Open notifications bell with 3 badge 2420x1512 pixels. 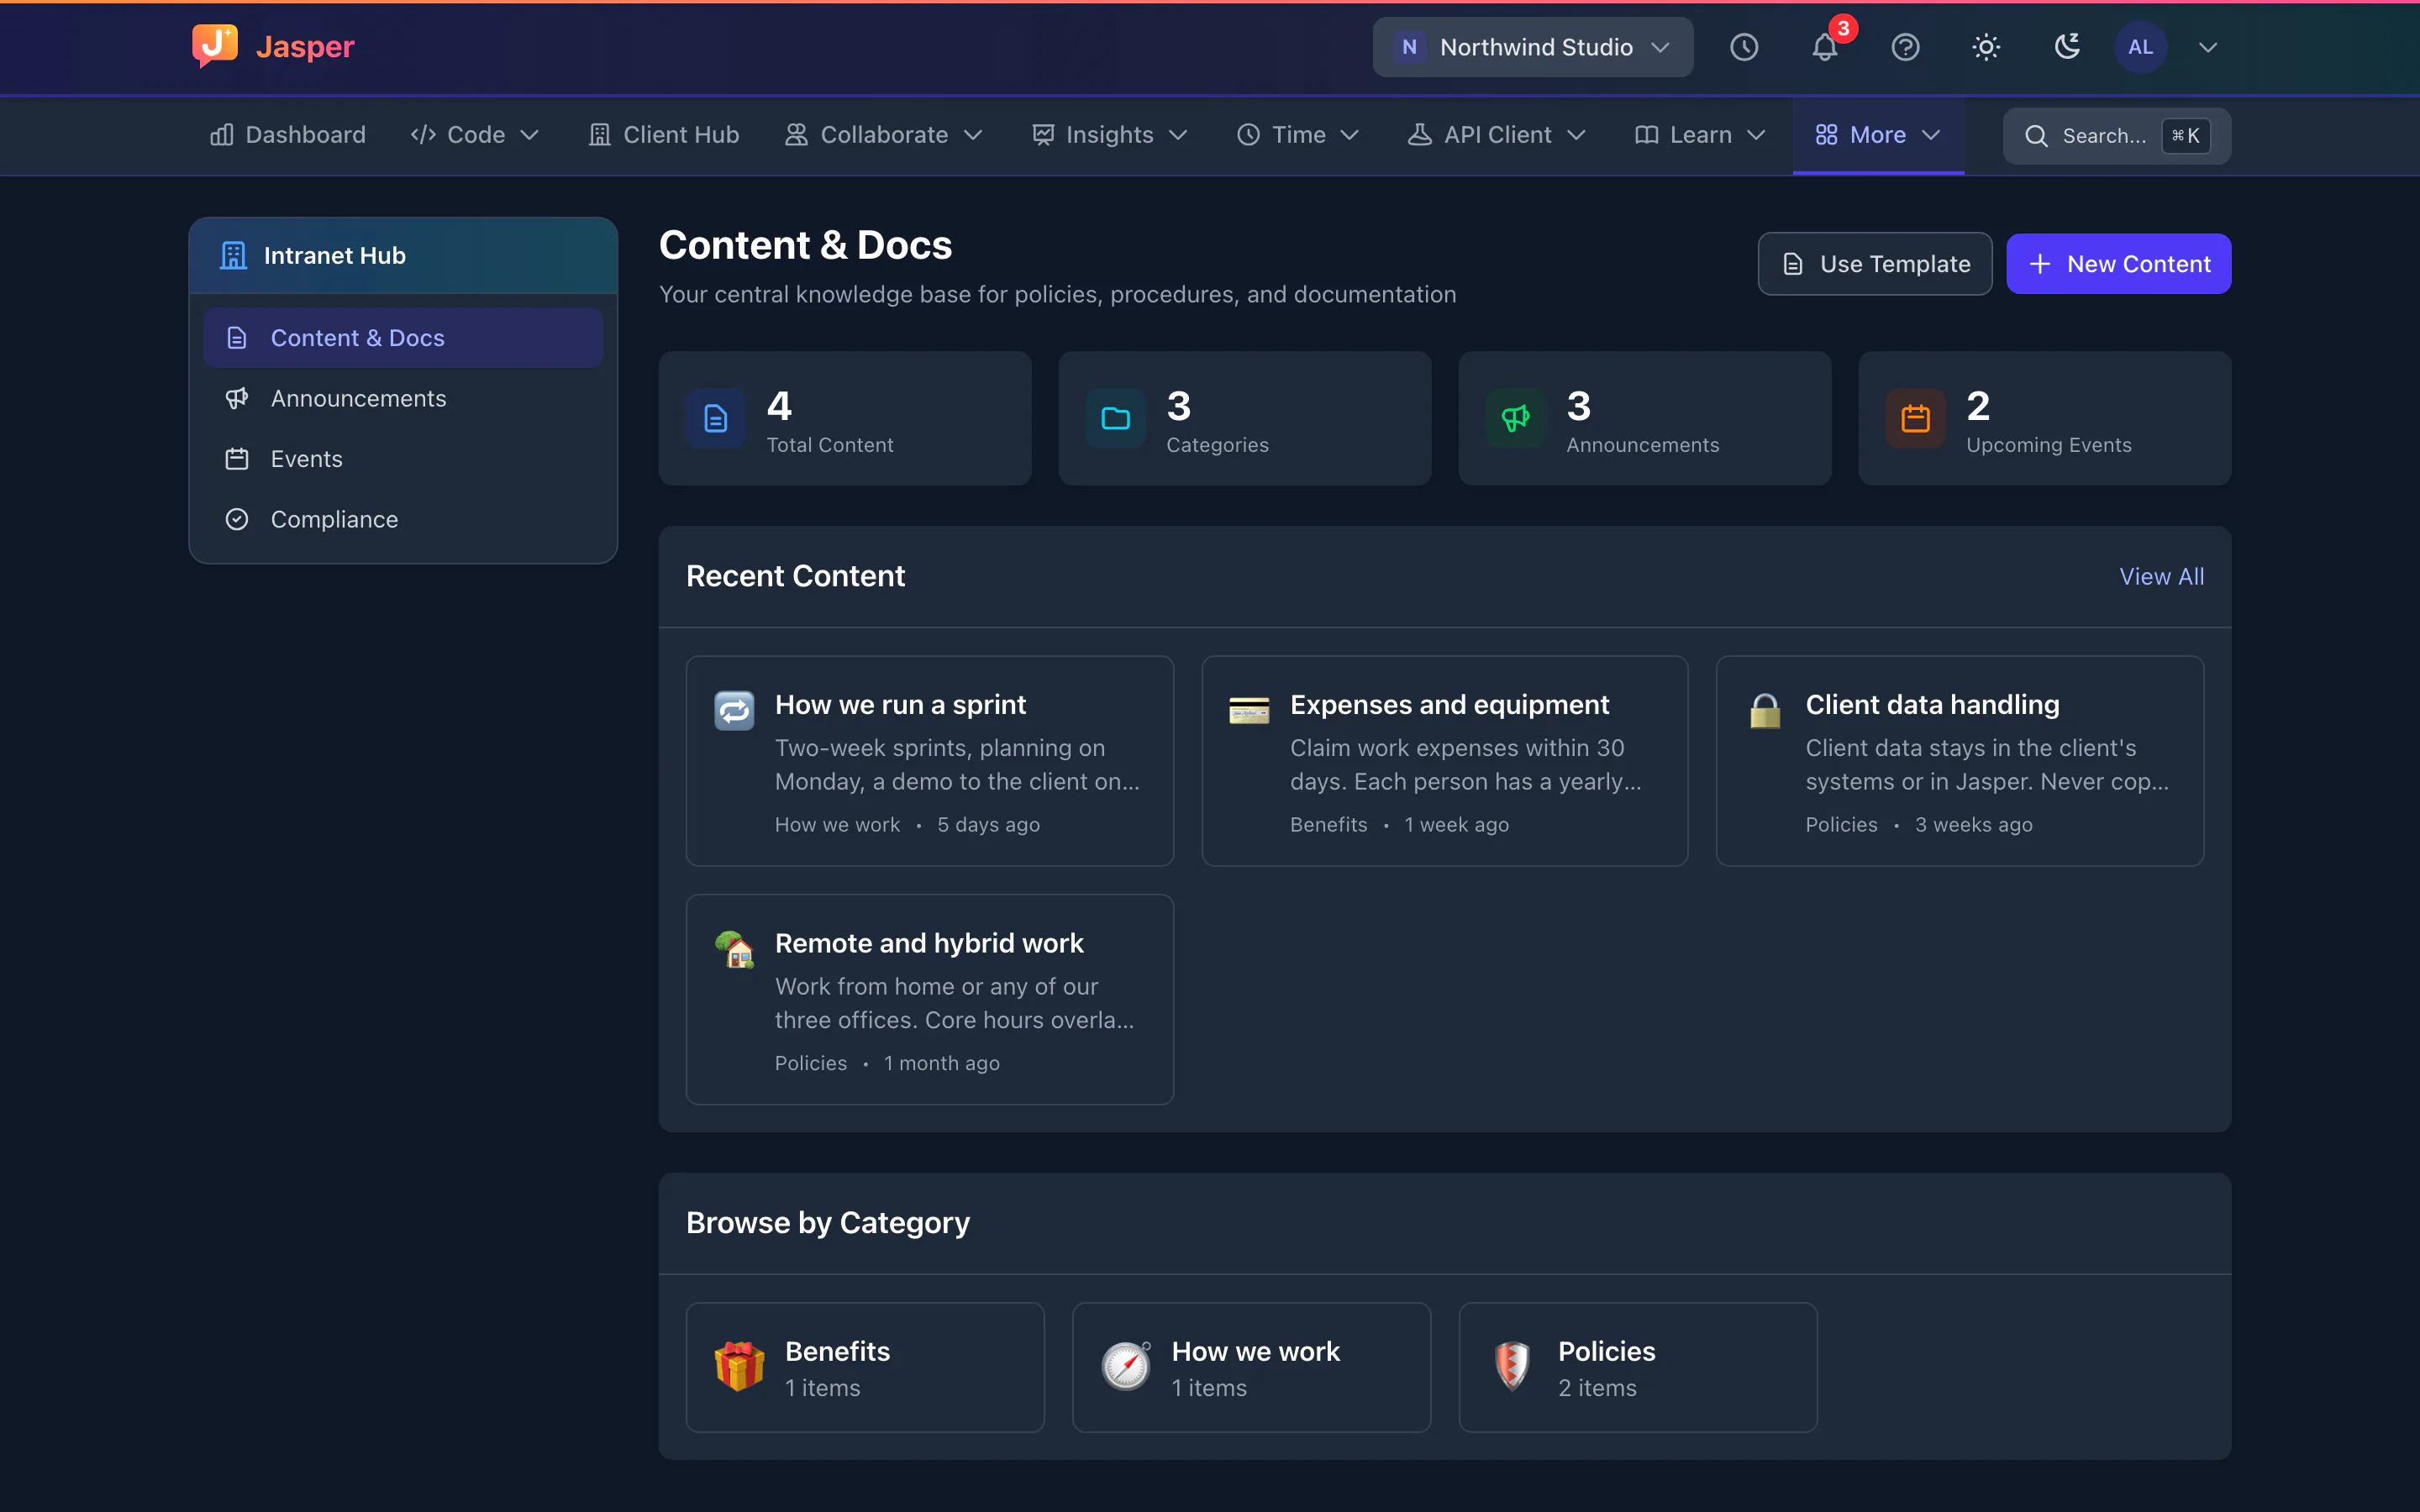(x=1825, y=47)
